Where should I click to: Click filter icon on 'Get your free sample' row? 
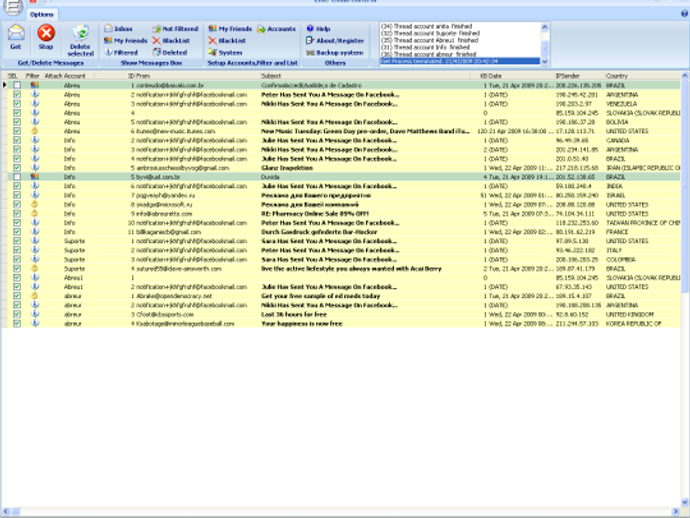point(34,296)
